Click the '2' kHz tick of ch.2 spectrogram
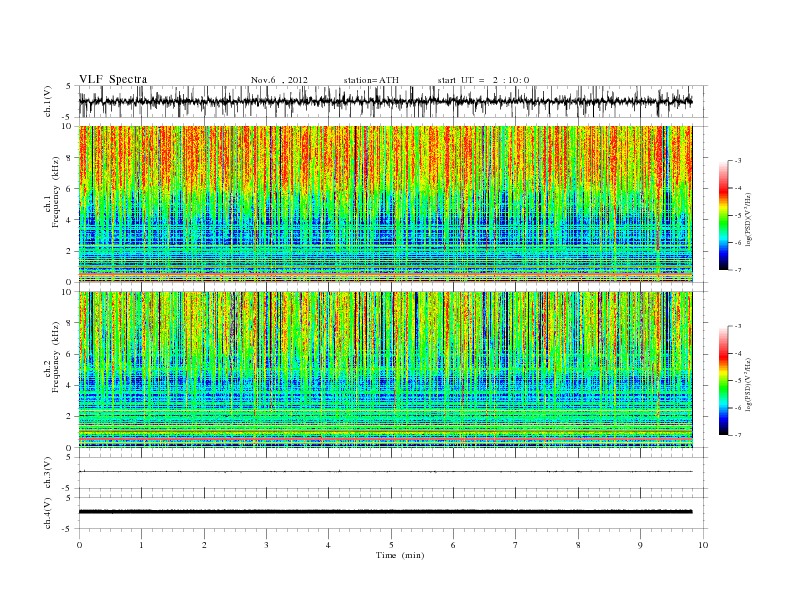 tap(69, 417)
